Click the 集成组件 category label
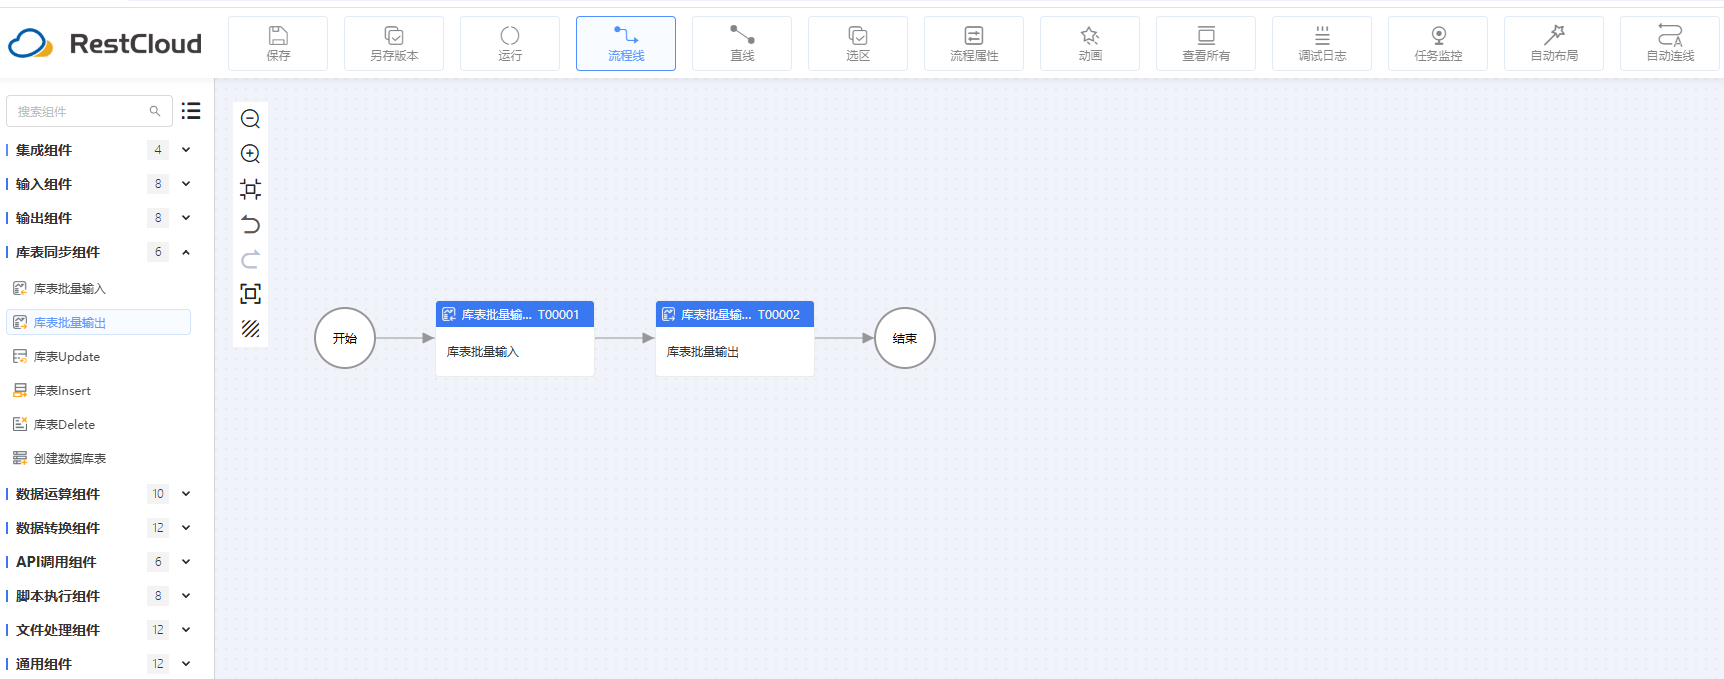The width and height of the screenshot is (1724, 679). coord(44,150)
